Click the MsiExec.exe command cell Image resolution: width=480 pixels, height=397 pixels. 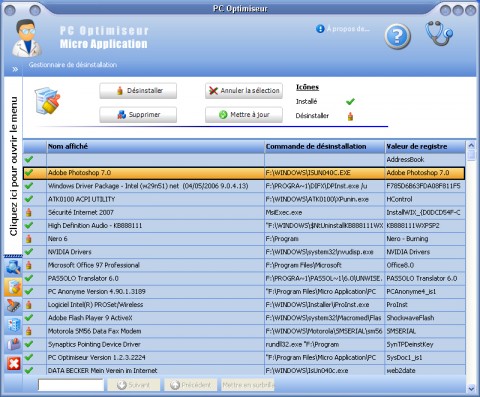point(325,212)
